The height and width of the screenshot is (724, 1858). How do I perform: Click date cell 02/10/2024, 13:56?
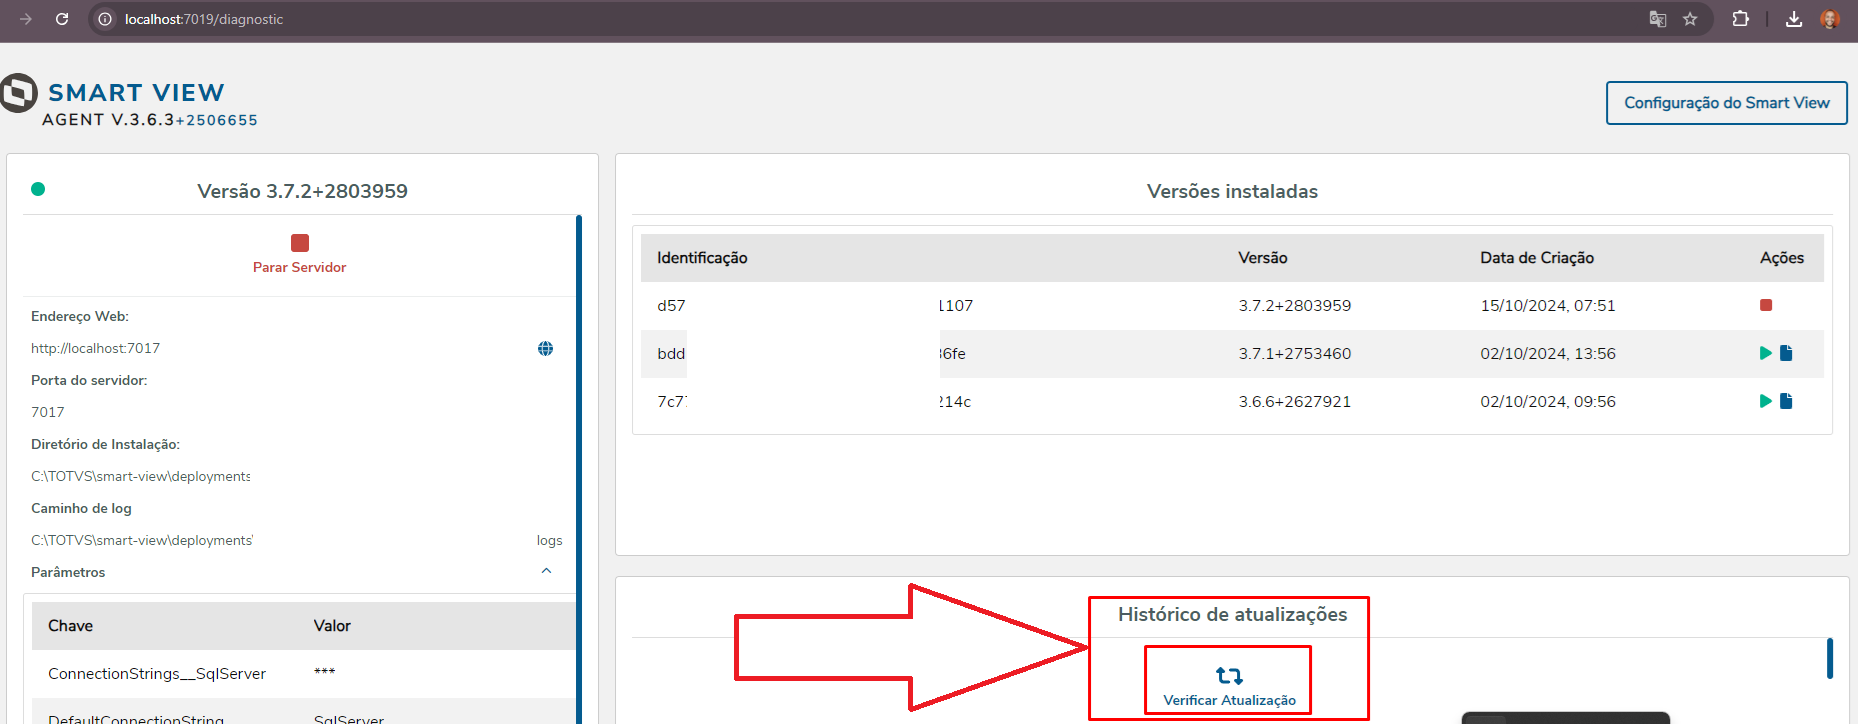tap(1548, 354)
